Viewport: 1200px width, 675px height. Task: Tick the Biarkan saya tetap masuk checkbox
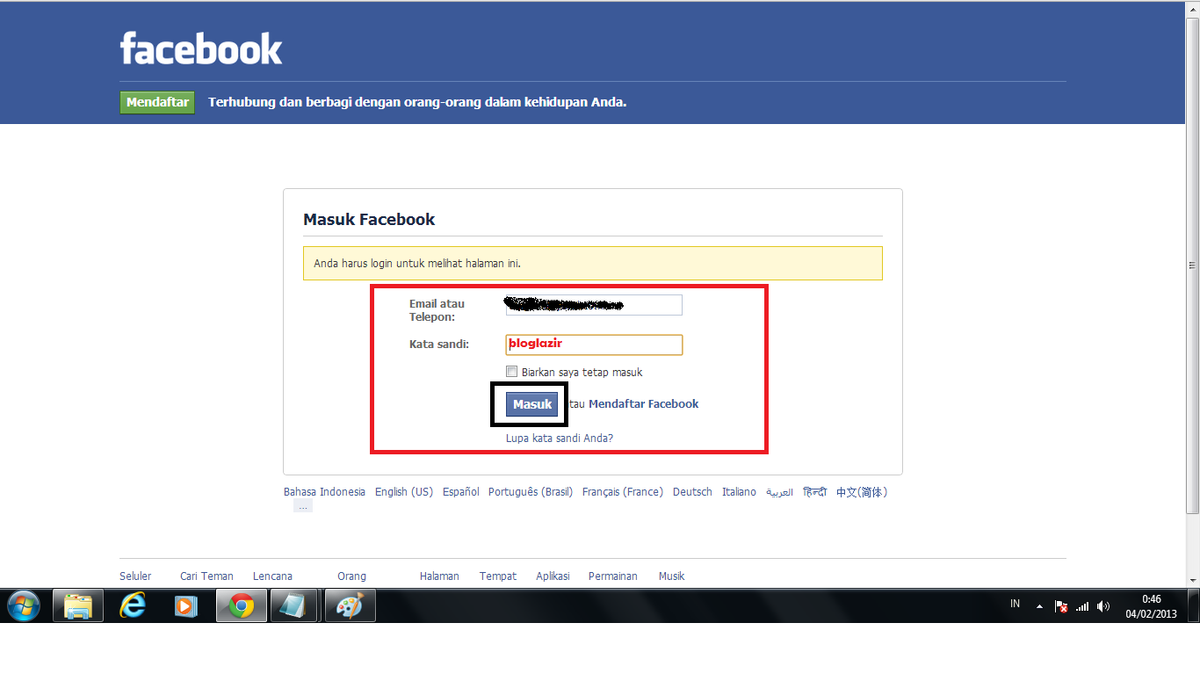[x=512, y=372]
